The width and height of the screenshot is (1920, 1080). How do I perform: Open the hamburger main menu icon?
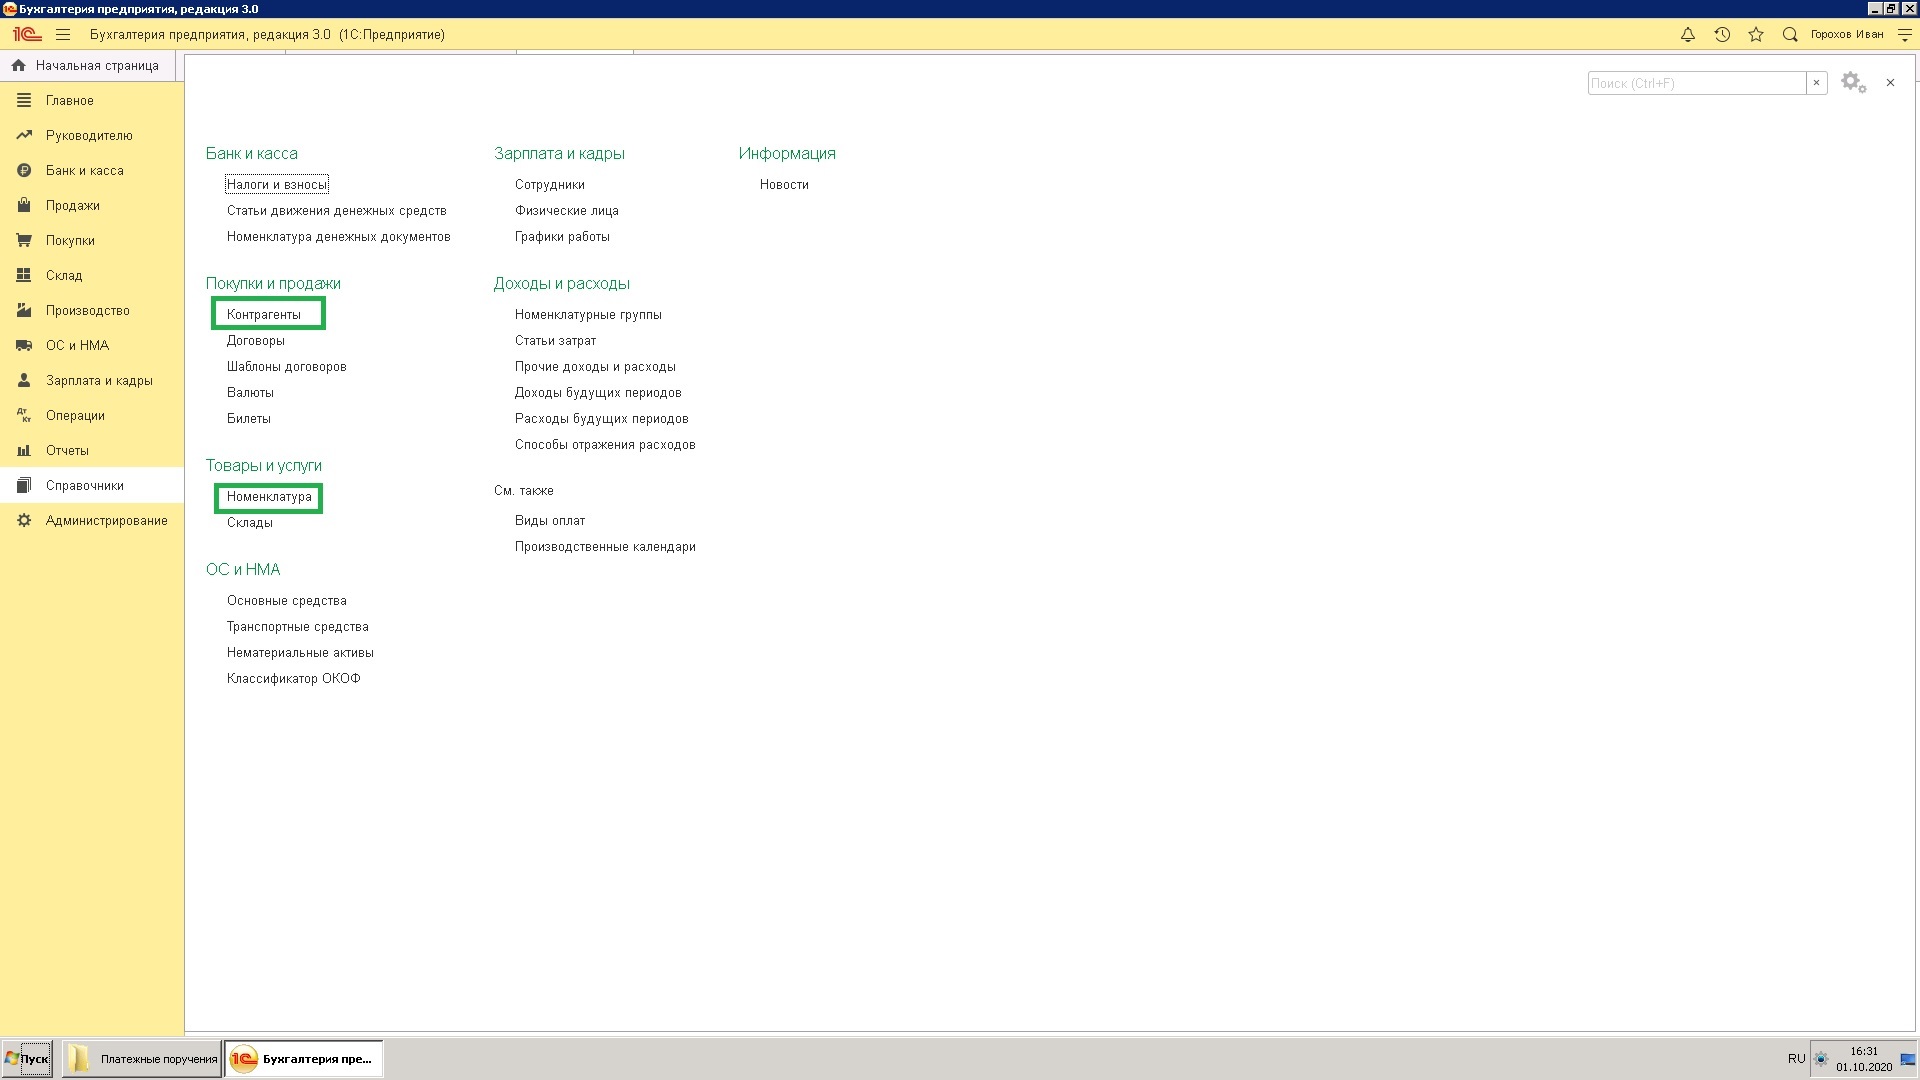(x=63, y=35)
